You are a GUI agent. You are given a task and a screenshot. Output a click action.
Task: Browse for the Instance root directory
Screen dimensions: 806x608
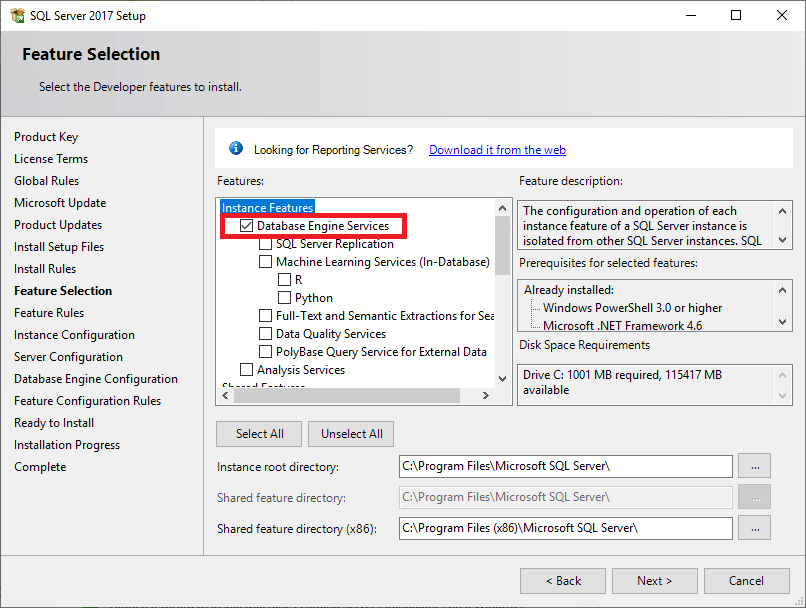pyautogui.click(x=755, y=466)
